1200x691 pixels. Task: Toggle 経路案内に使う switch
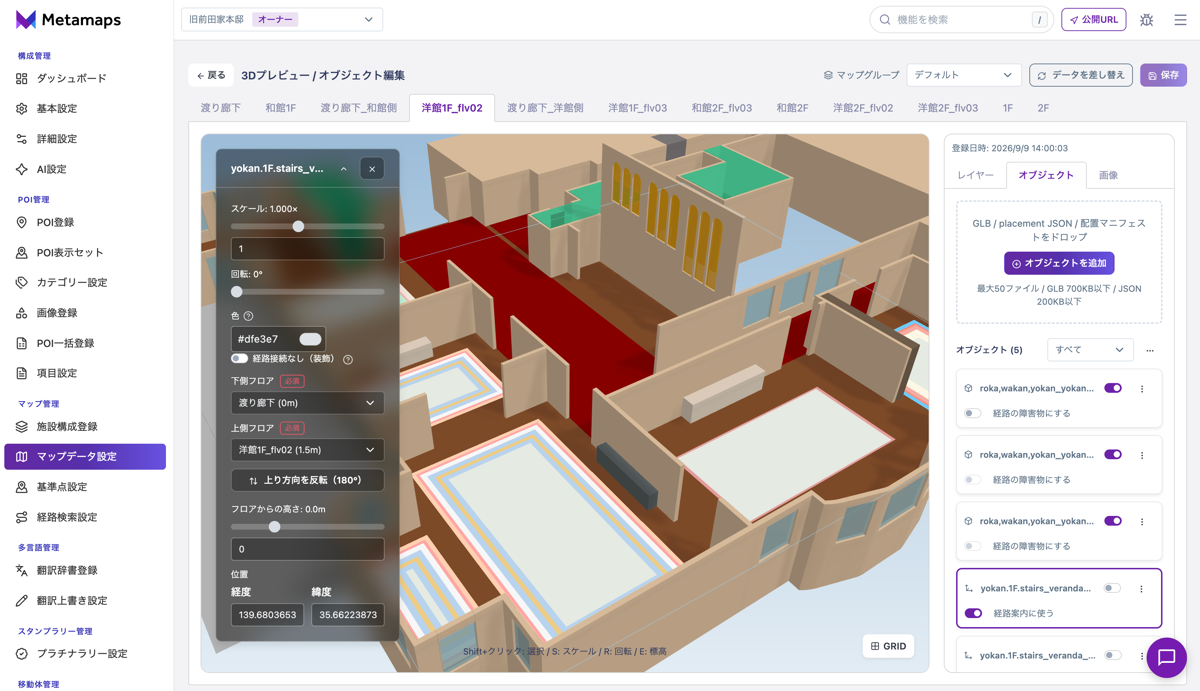tap(973, 613)
